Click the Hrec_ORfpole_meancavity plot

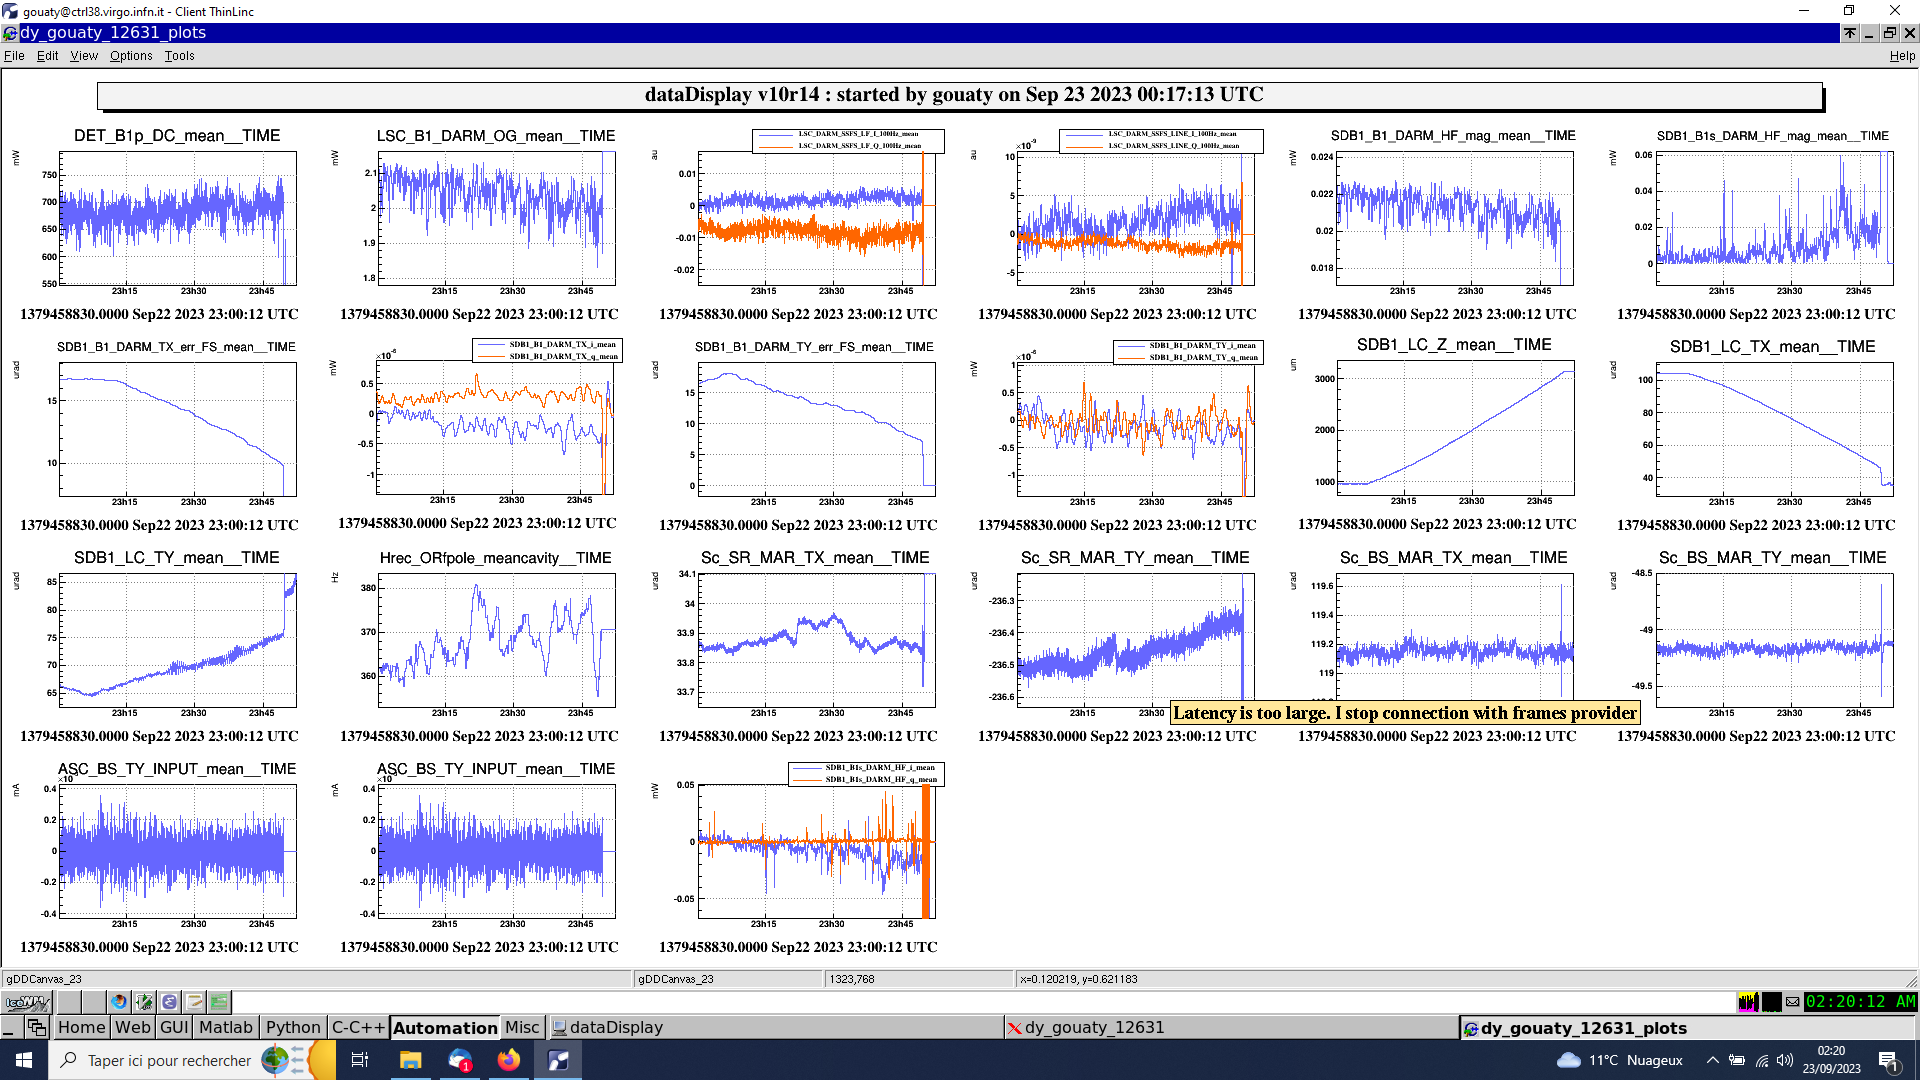point(496,640)
